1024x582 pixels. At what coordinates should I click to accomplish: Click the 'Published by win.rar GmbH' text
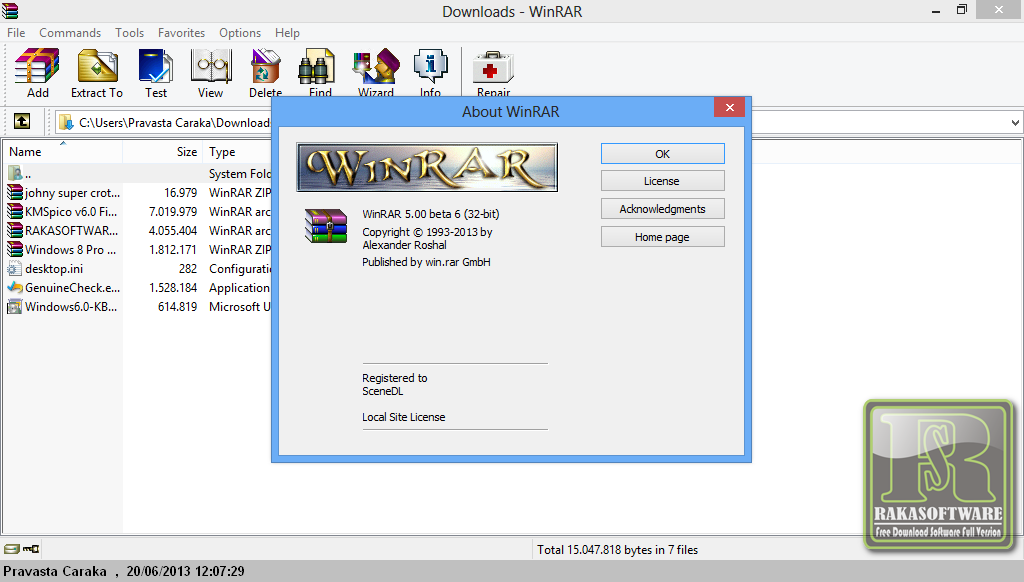(426, 262)
